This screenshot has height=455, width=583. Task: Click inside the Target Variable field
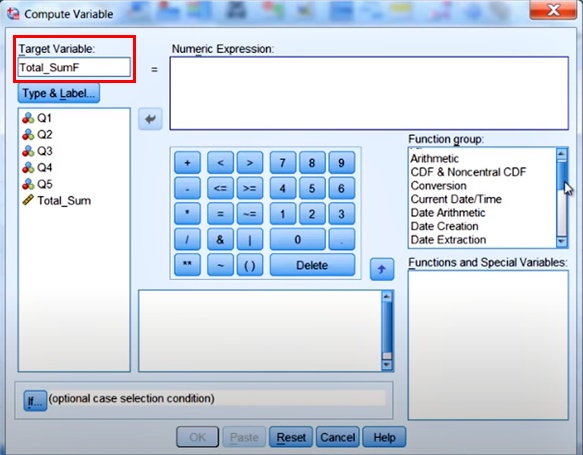74,67
